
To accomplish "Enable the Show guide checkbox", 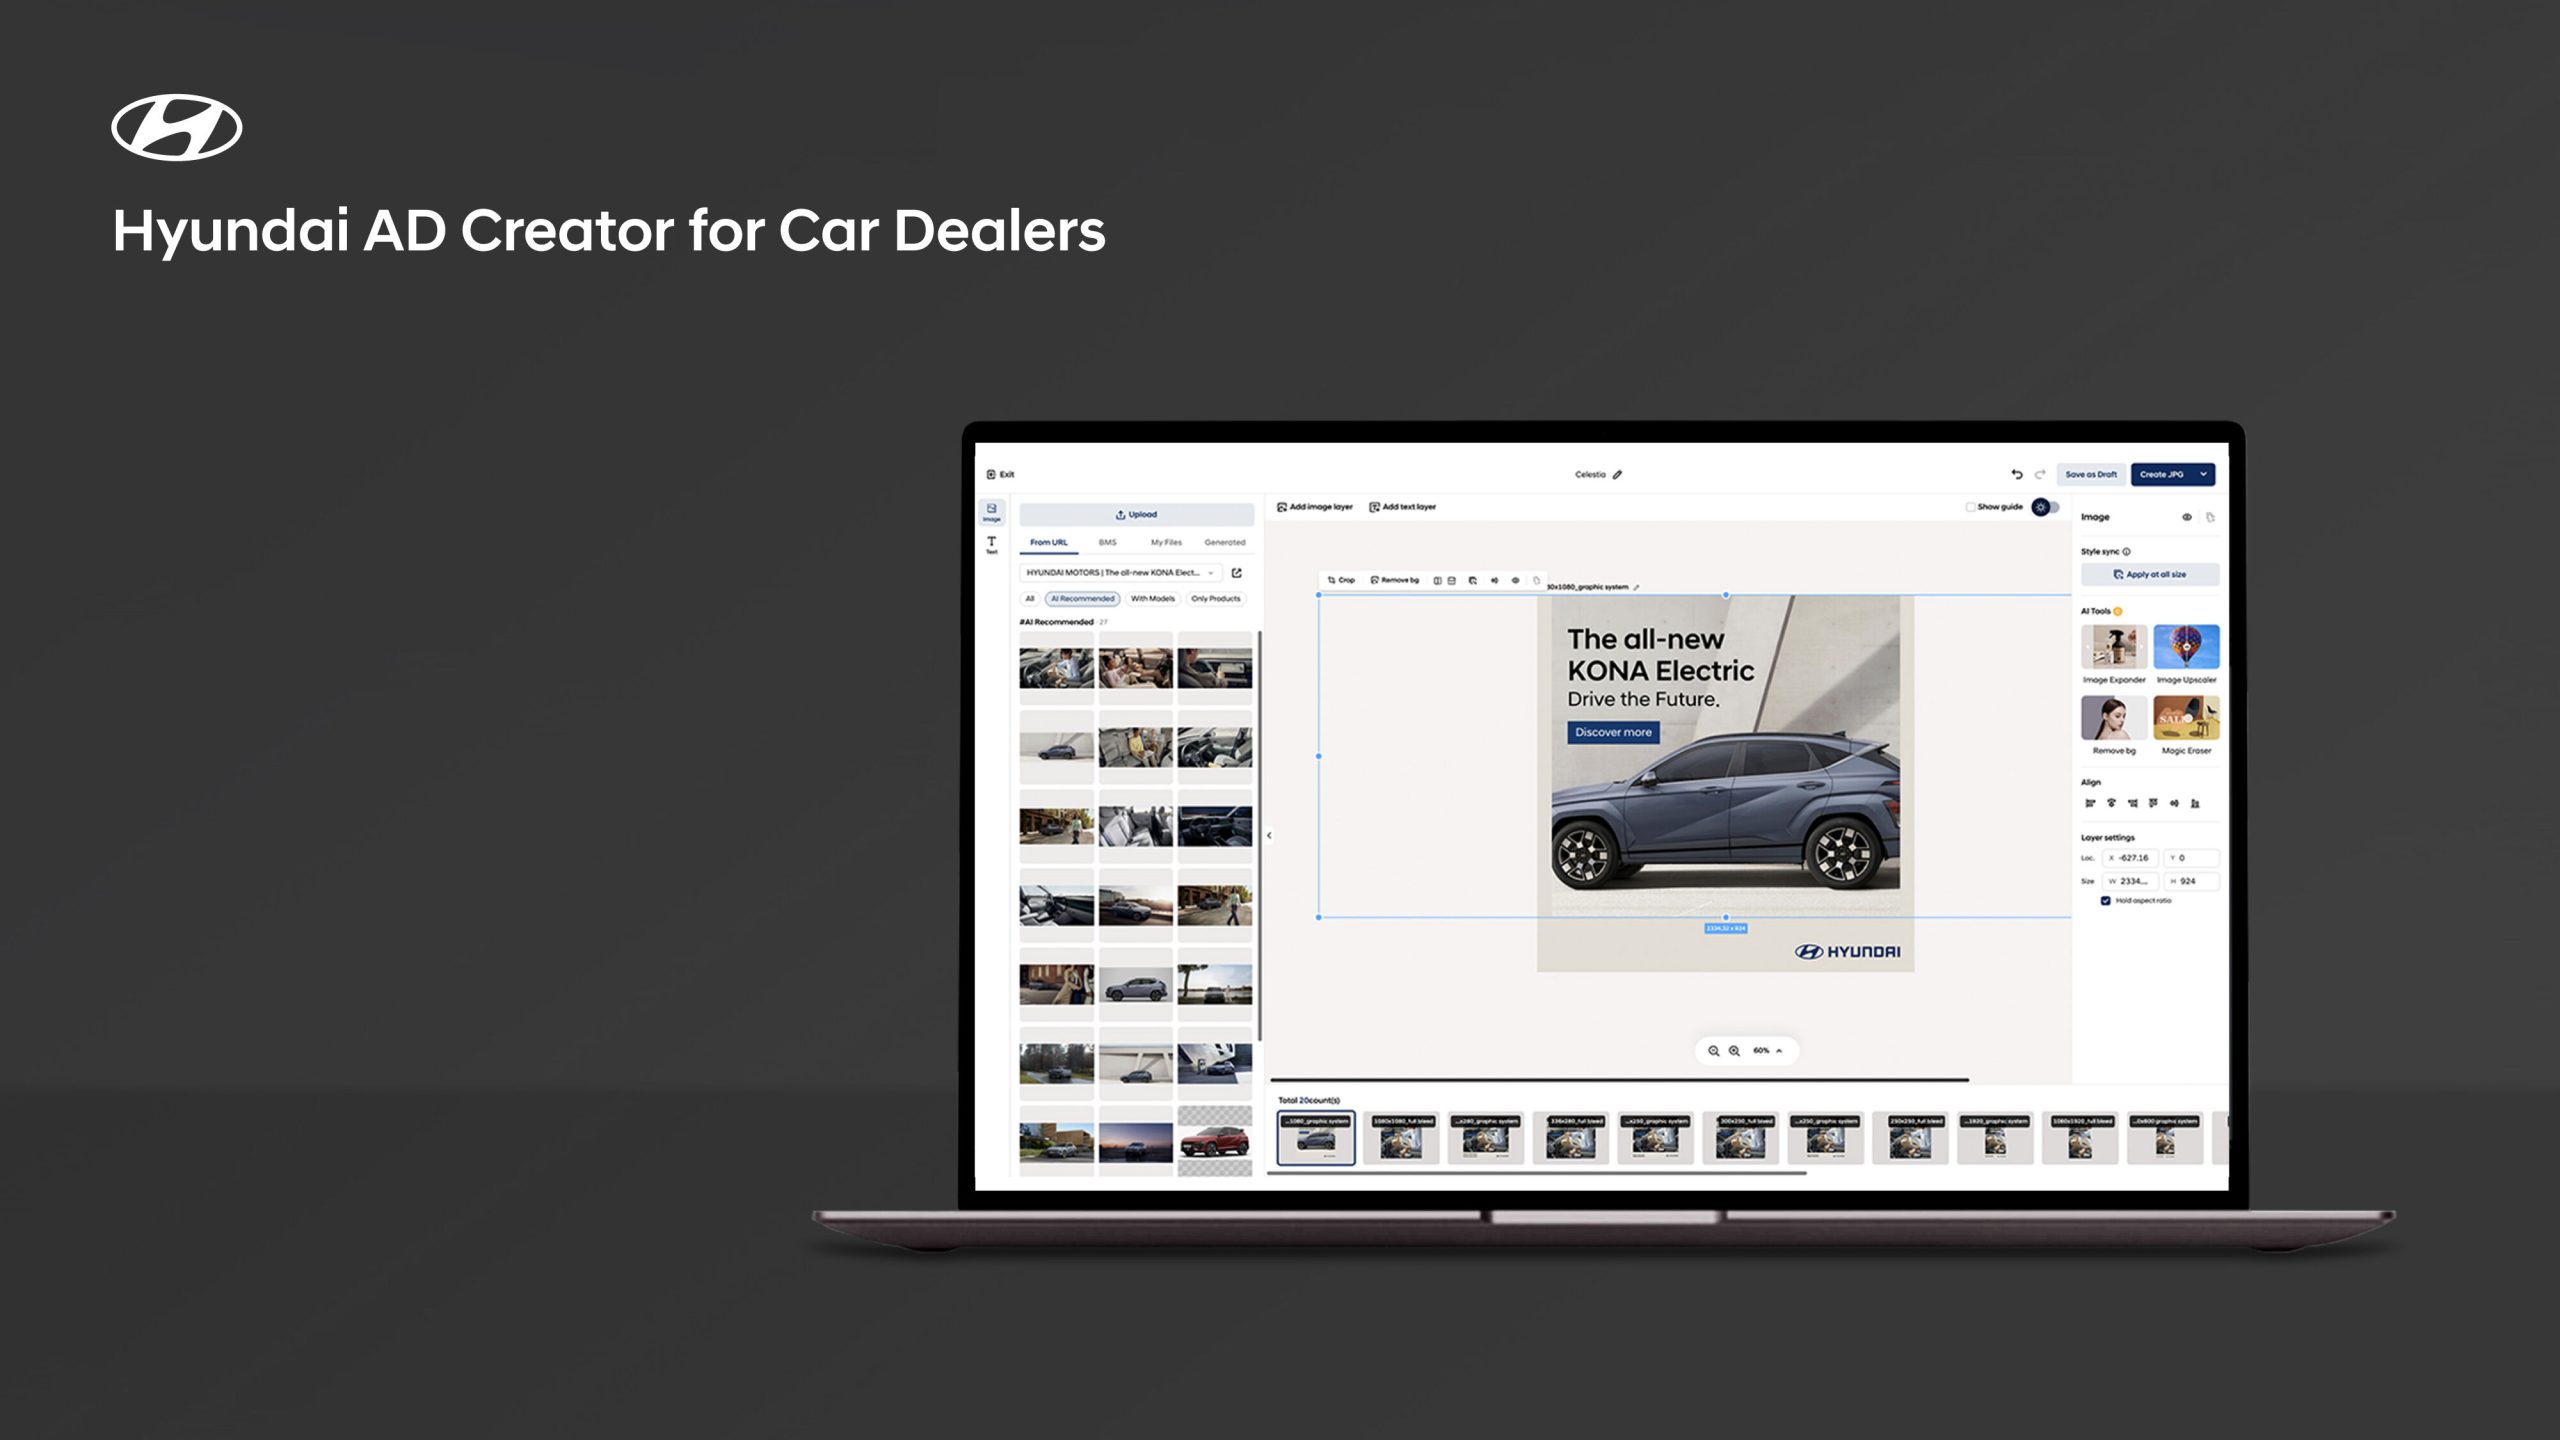I will [1970, 507].
